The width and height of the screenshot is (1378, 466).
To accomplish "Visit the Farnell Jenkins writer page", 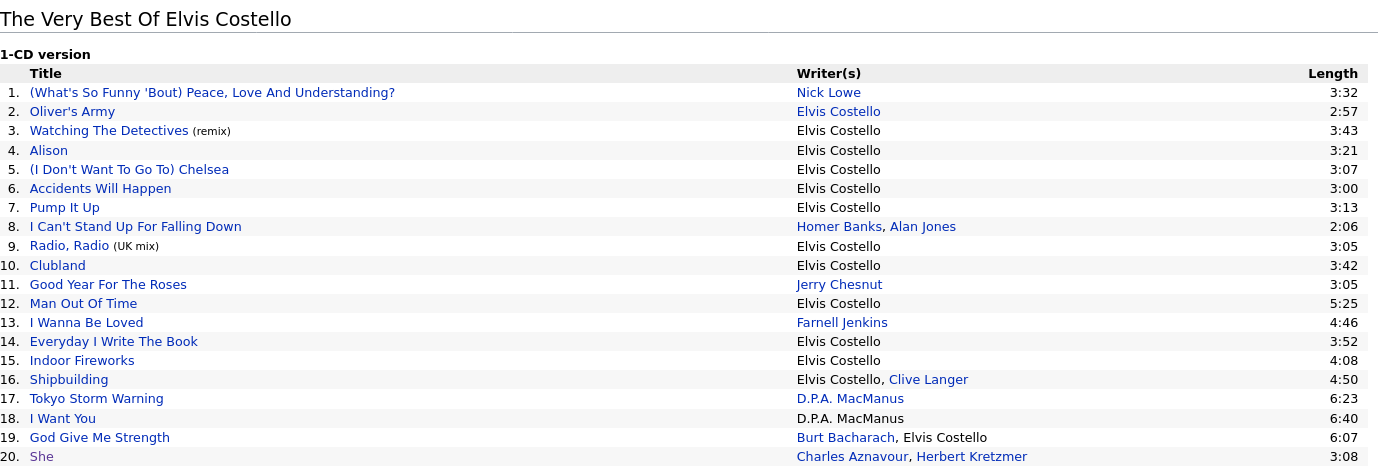I will 842,323.
